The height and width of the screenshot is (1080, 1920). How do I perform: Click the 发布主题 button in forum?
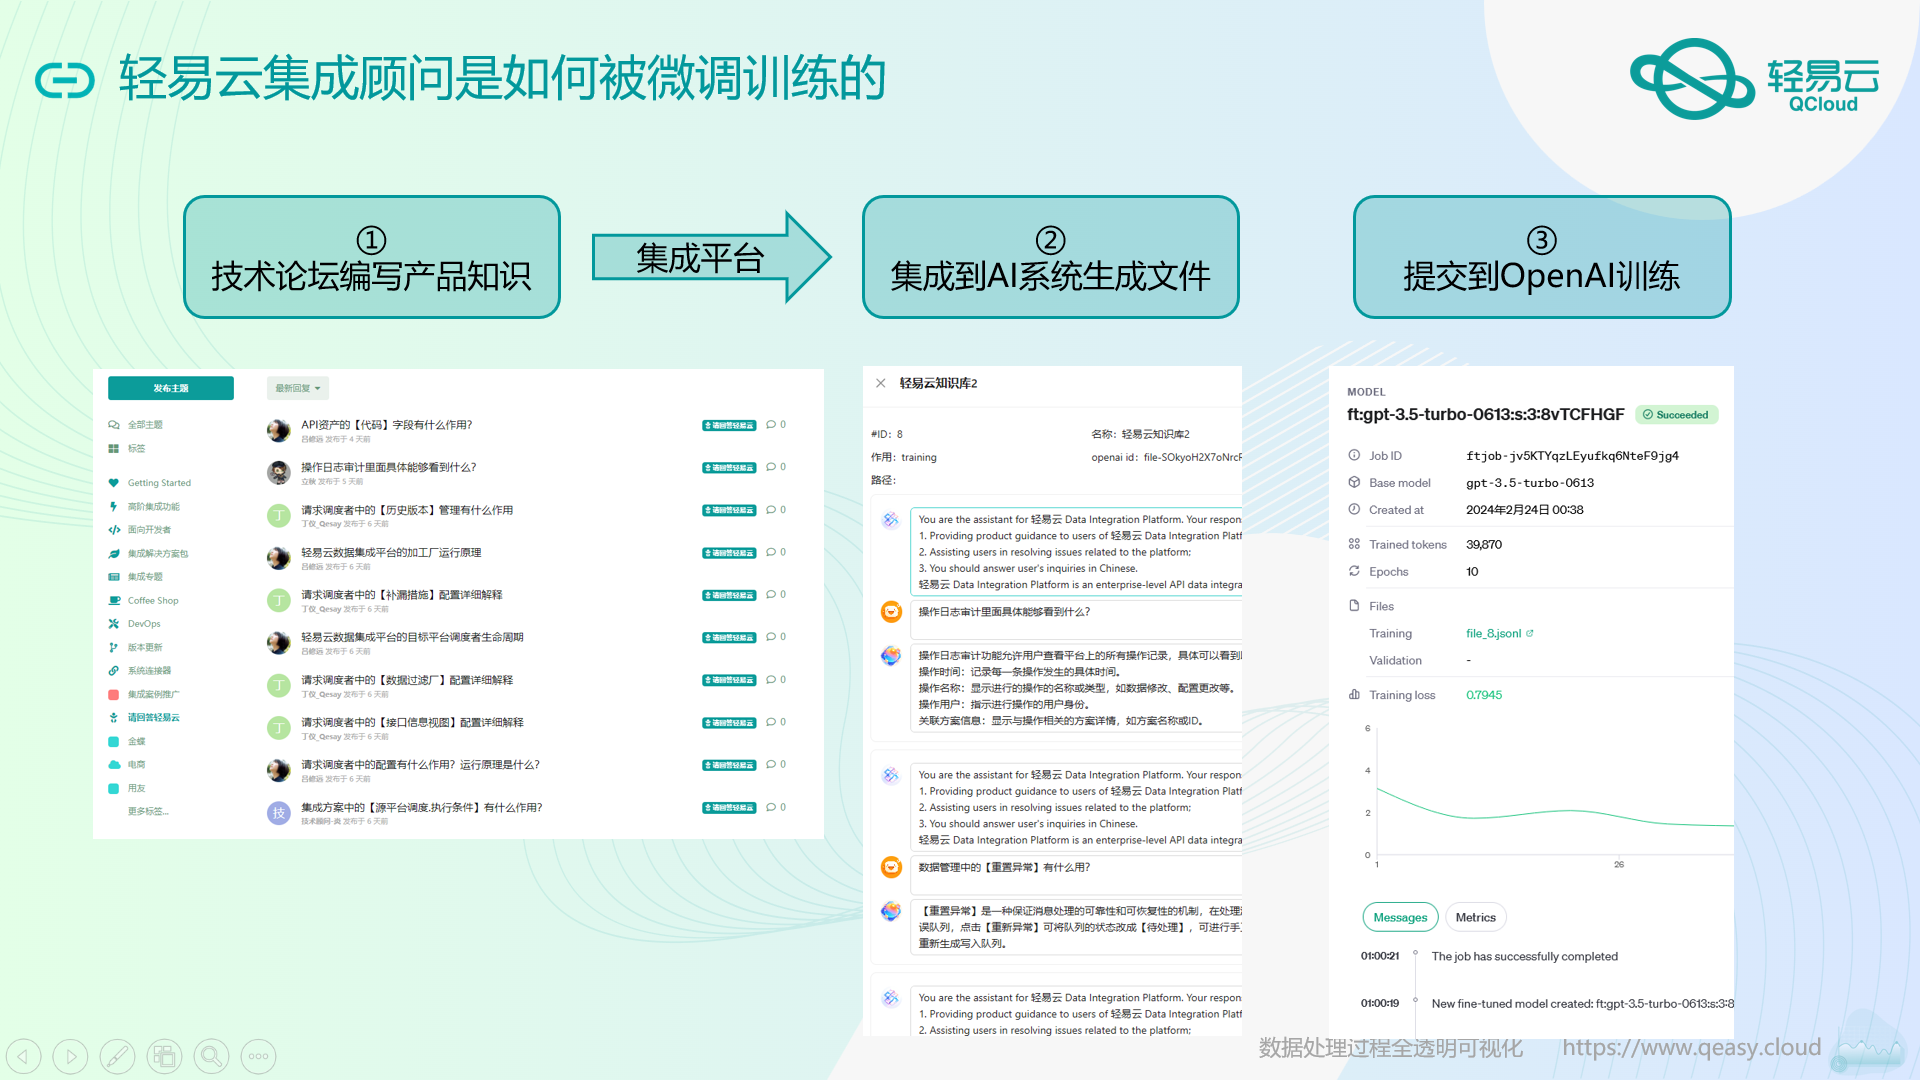(x=171, y=388)
